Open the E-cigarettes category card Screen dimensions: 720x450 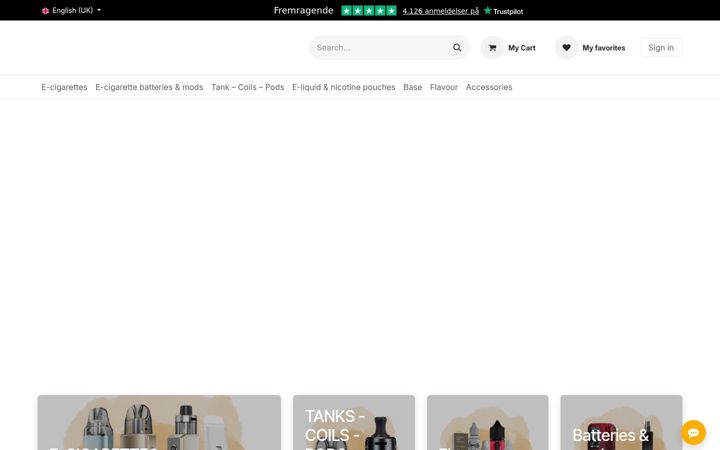point(159,422)
